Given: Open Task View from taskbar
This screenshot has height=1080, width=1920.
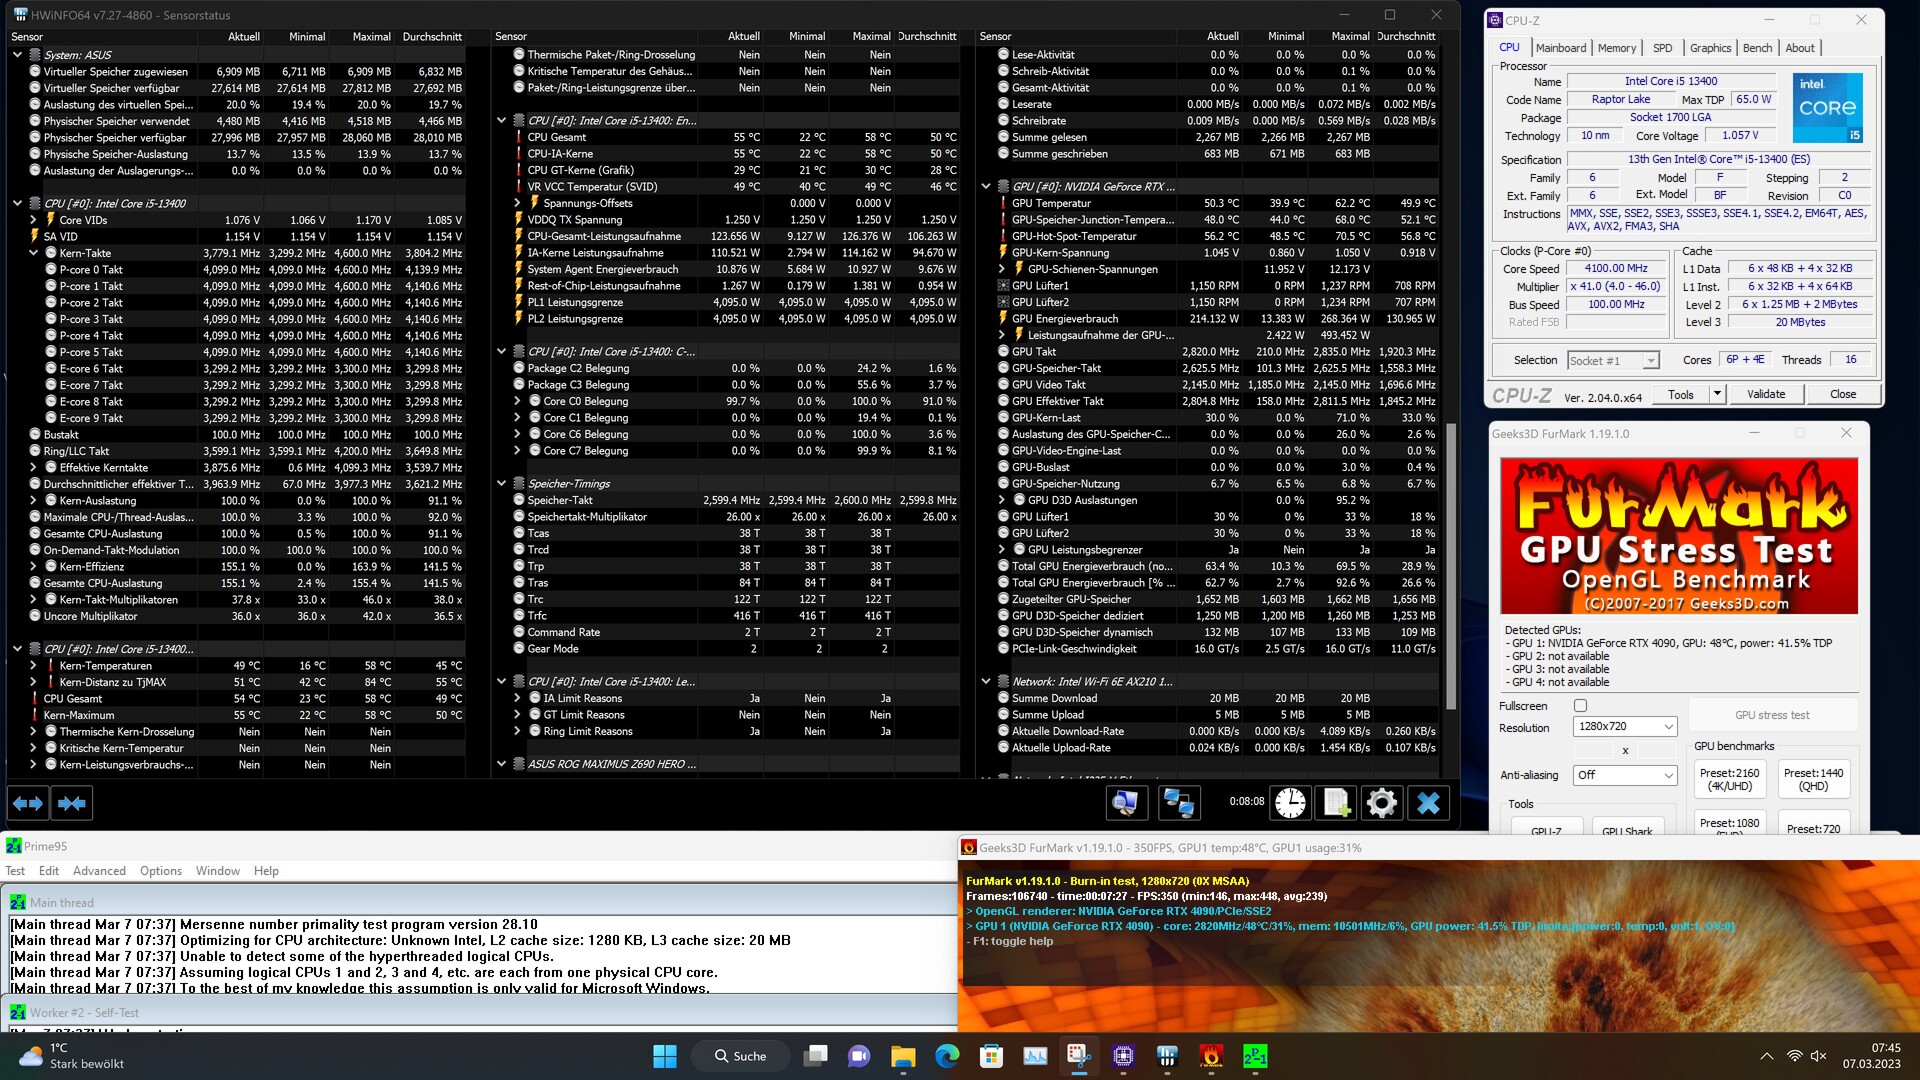Looking at the screenshot, I should [x=816, y=1056].
